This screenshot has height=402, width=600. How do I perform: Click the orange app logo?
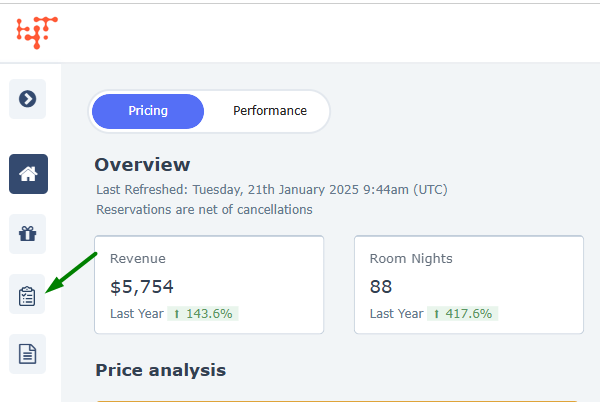(x=37, y=29)
